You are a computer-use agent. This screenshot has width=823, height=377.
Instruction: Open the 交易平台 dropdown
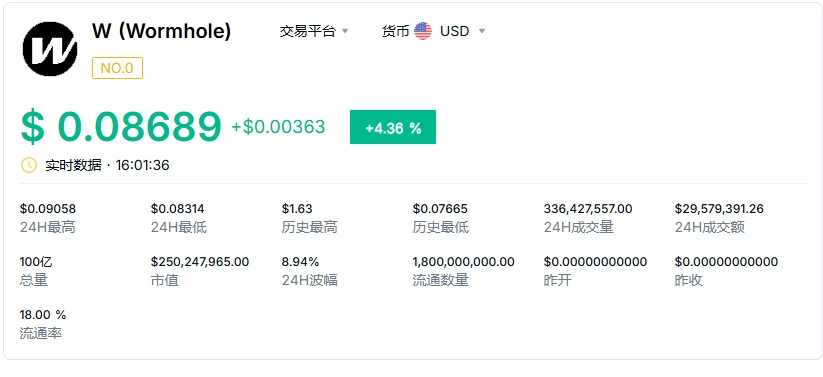314,32
